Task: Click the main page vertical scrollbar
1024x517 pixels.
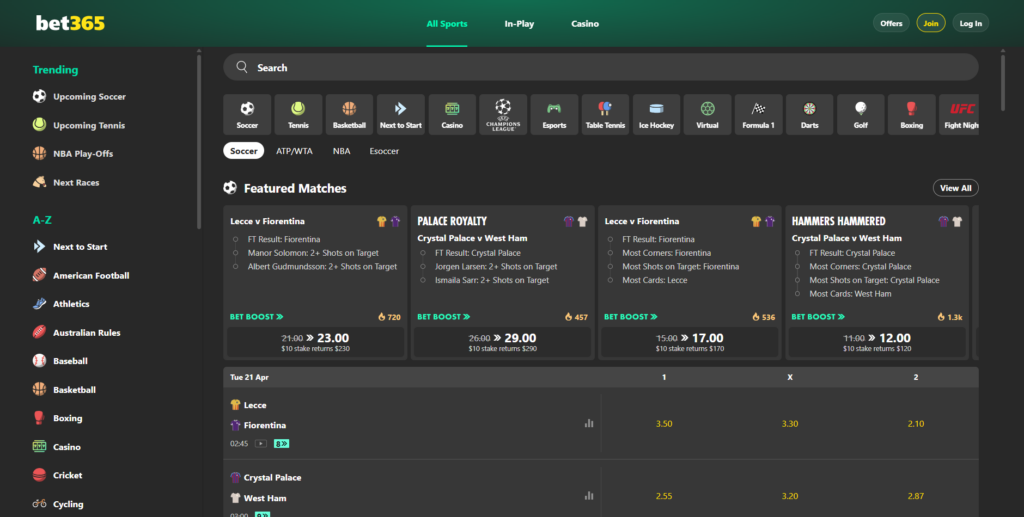Action: 1003,82
